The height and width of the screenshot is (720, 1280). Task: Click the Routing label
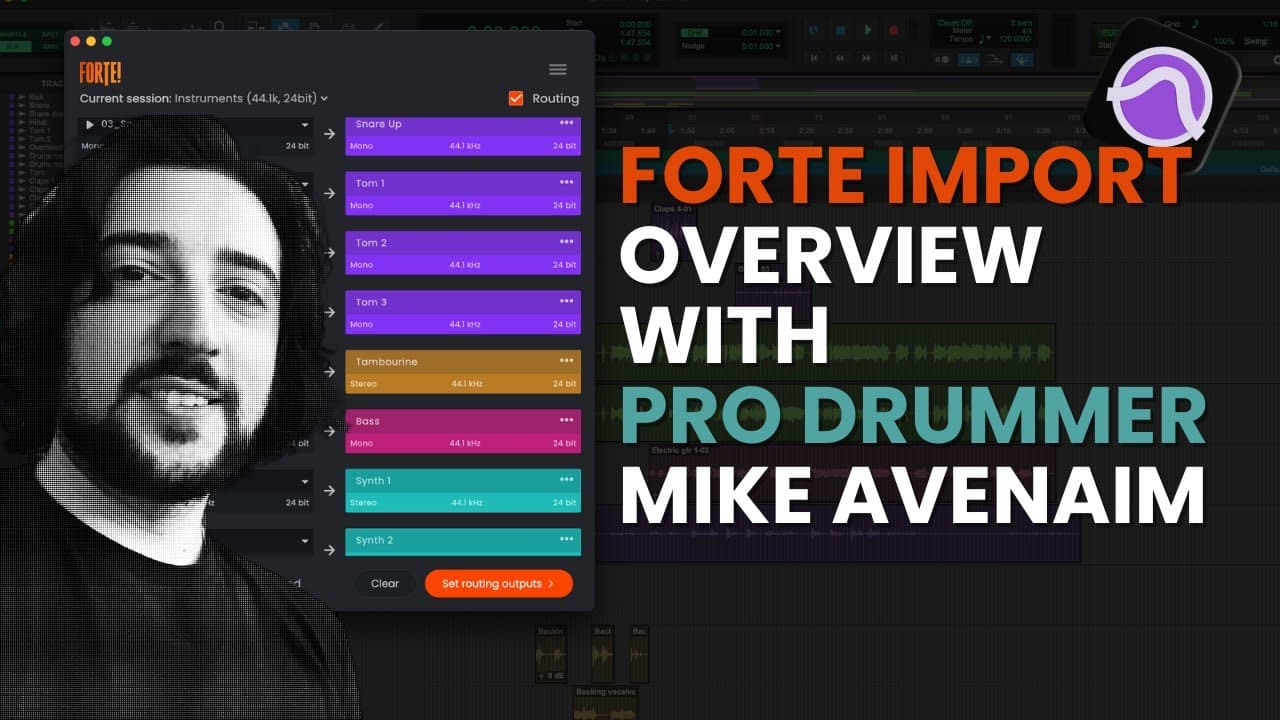[555, 98]
